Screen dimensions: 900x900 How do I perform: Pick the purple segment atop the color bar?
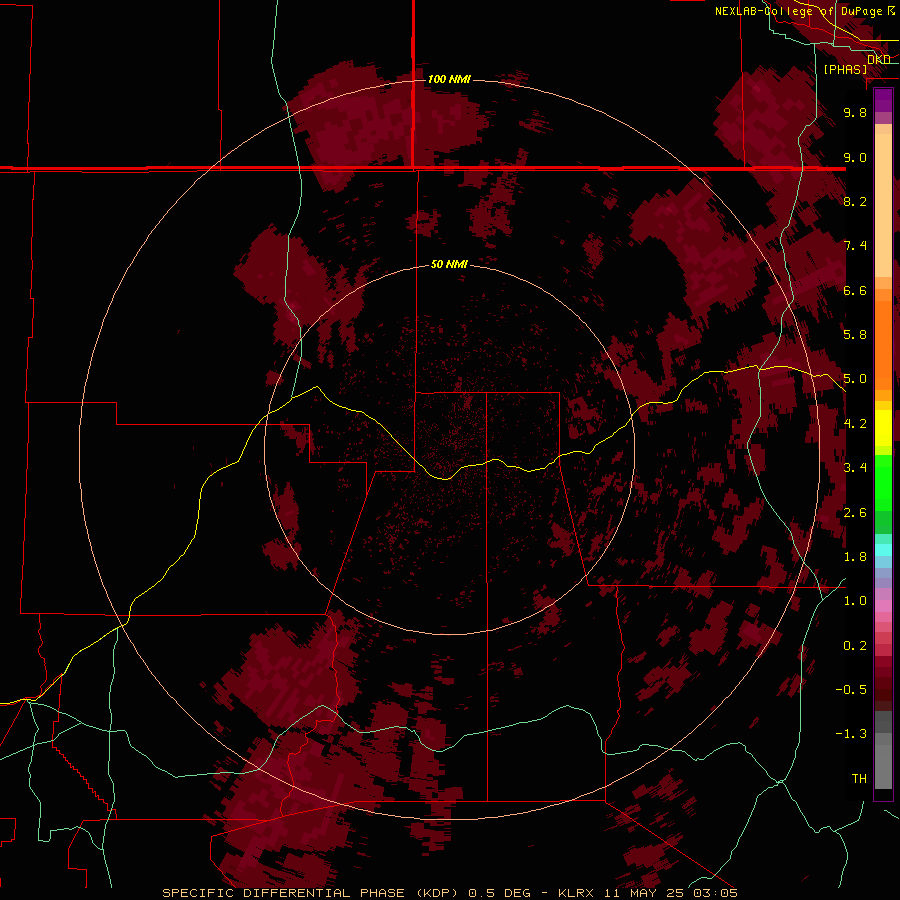click(x=883, y=100)
